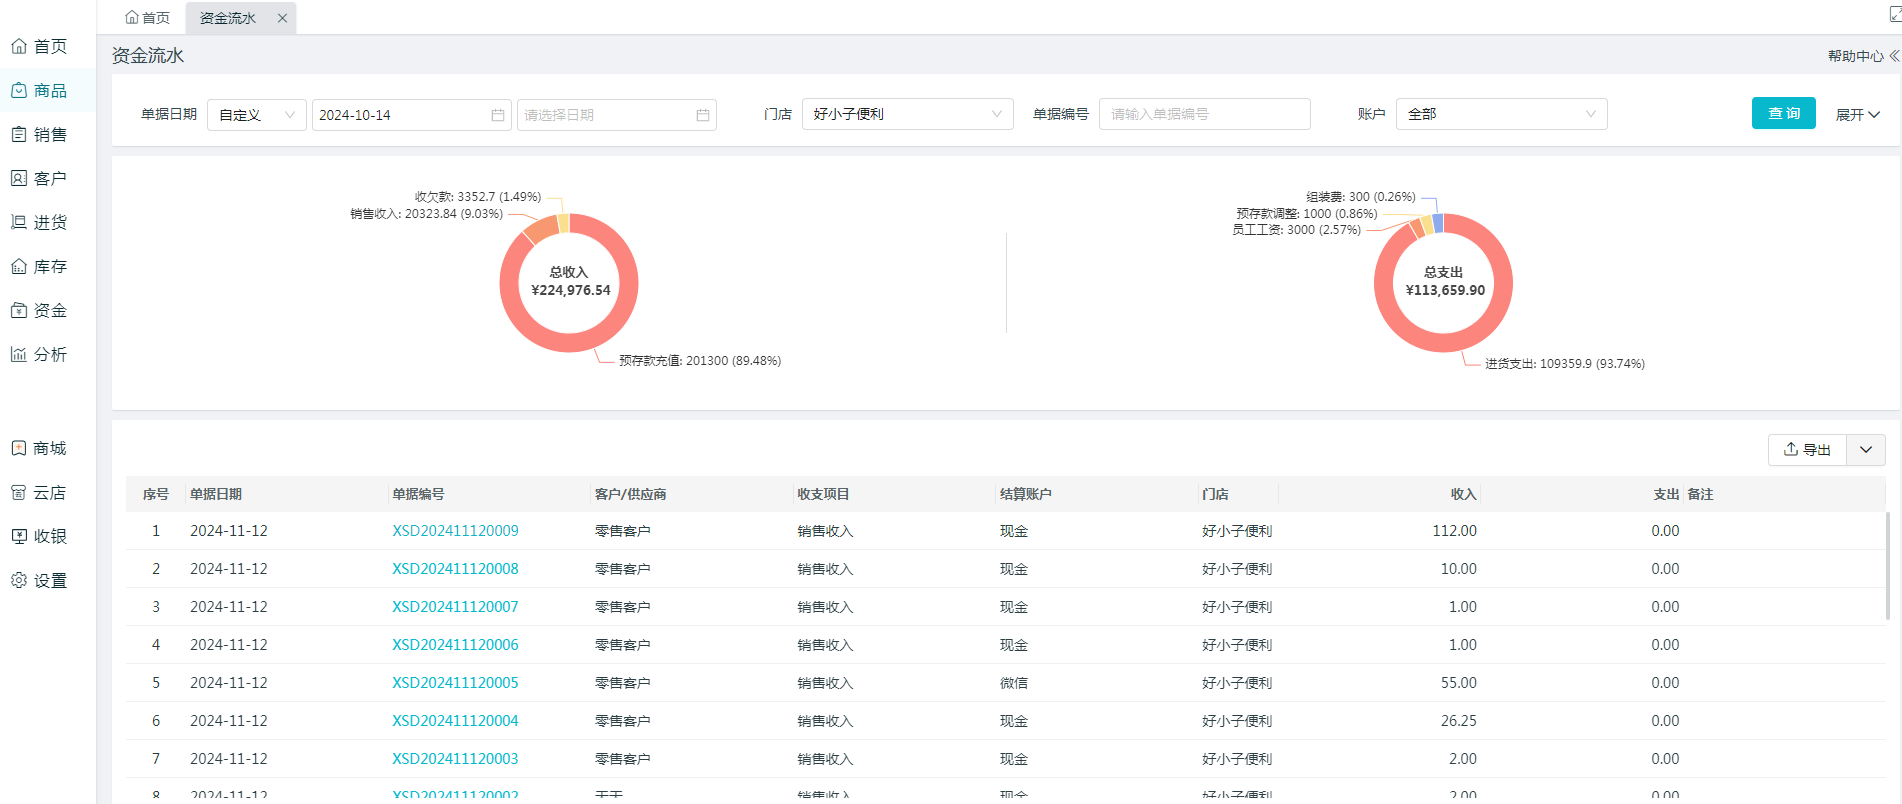Viewport: 1902px width, 804px height.
Task: Collapse the help center double-arrow icon
Action: pos(1894,56)
